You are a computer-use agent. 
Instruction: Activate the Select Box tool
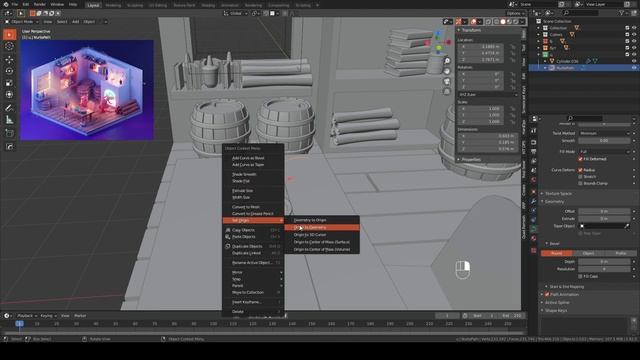pos(9,34)
